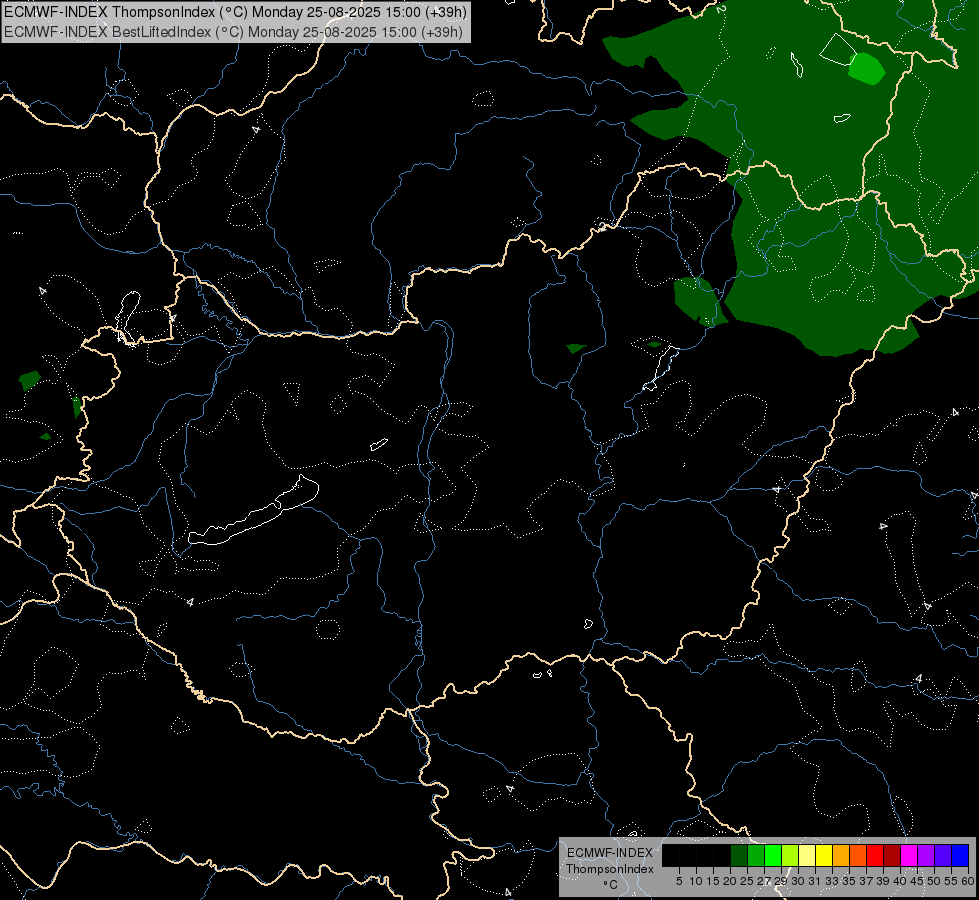Click the legend tick value '40'
Image resolution: width=979 pixels, height=900 pixels.
(900, 881)
